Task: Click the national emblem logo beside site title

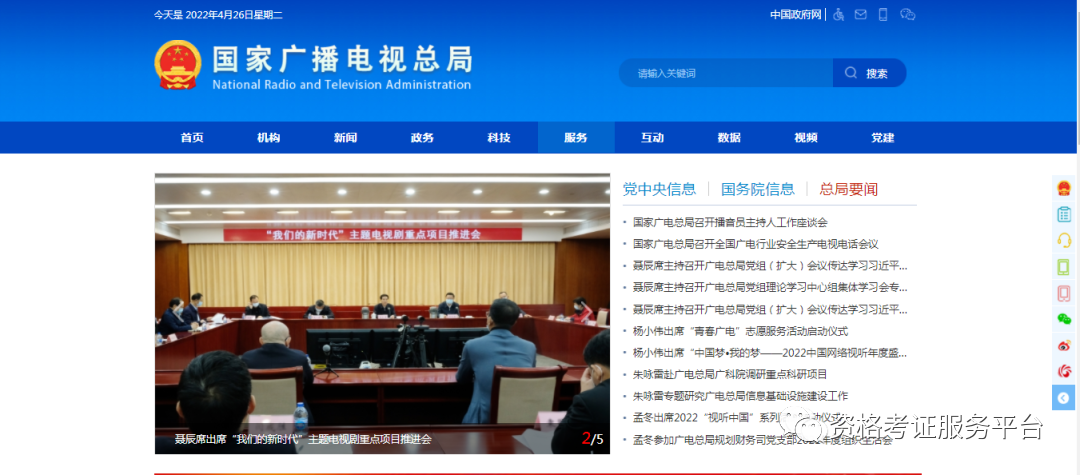Action: pyautogui.click(x=178, y=65)
